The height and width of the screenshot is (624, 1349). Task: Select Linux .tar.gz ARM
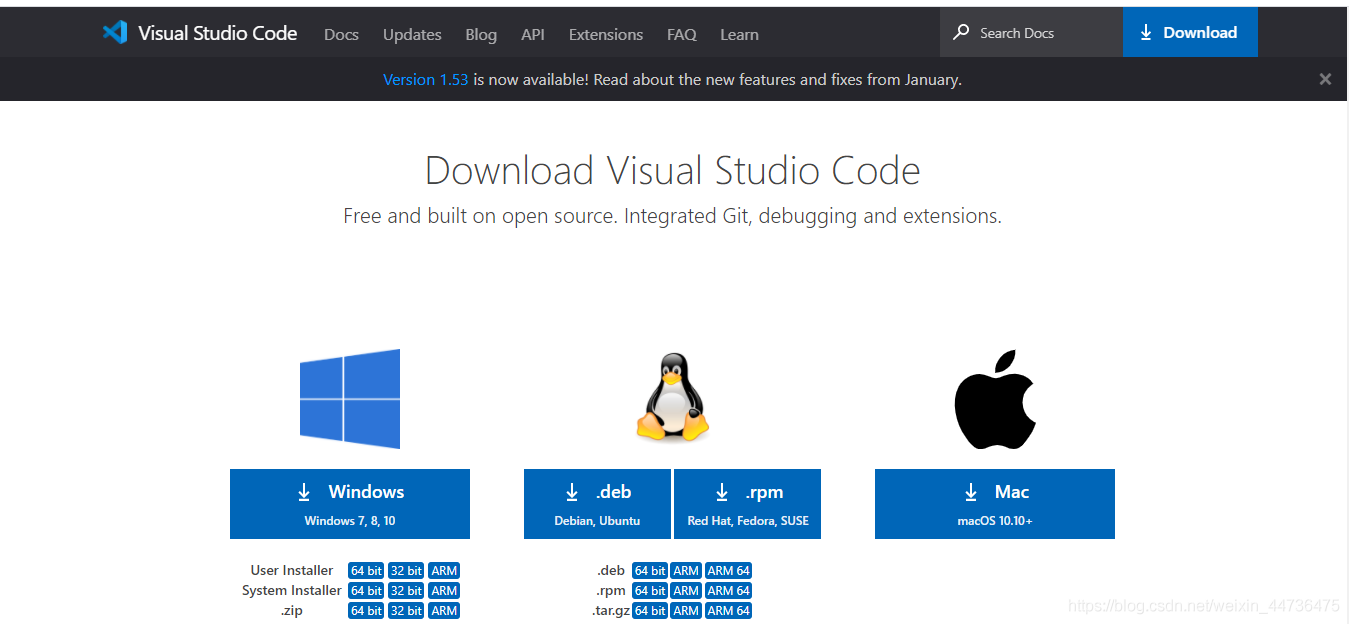point(686,611)
